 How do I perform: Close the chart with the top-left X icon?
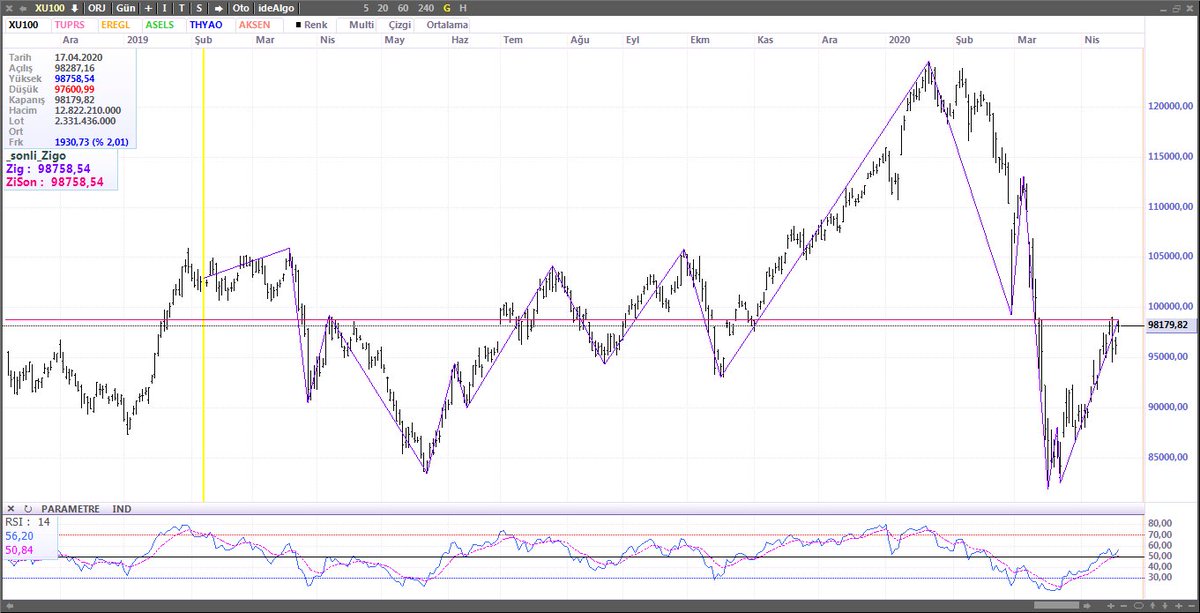[9, 8]
